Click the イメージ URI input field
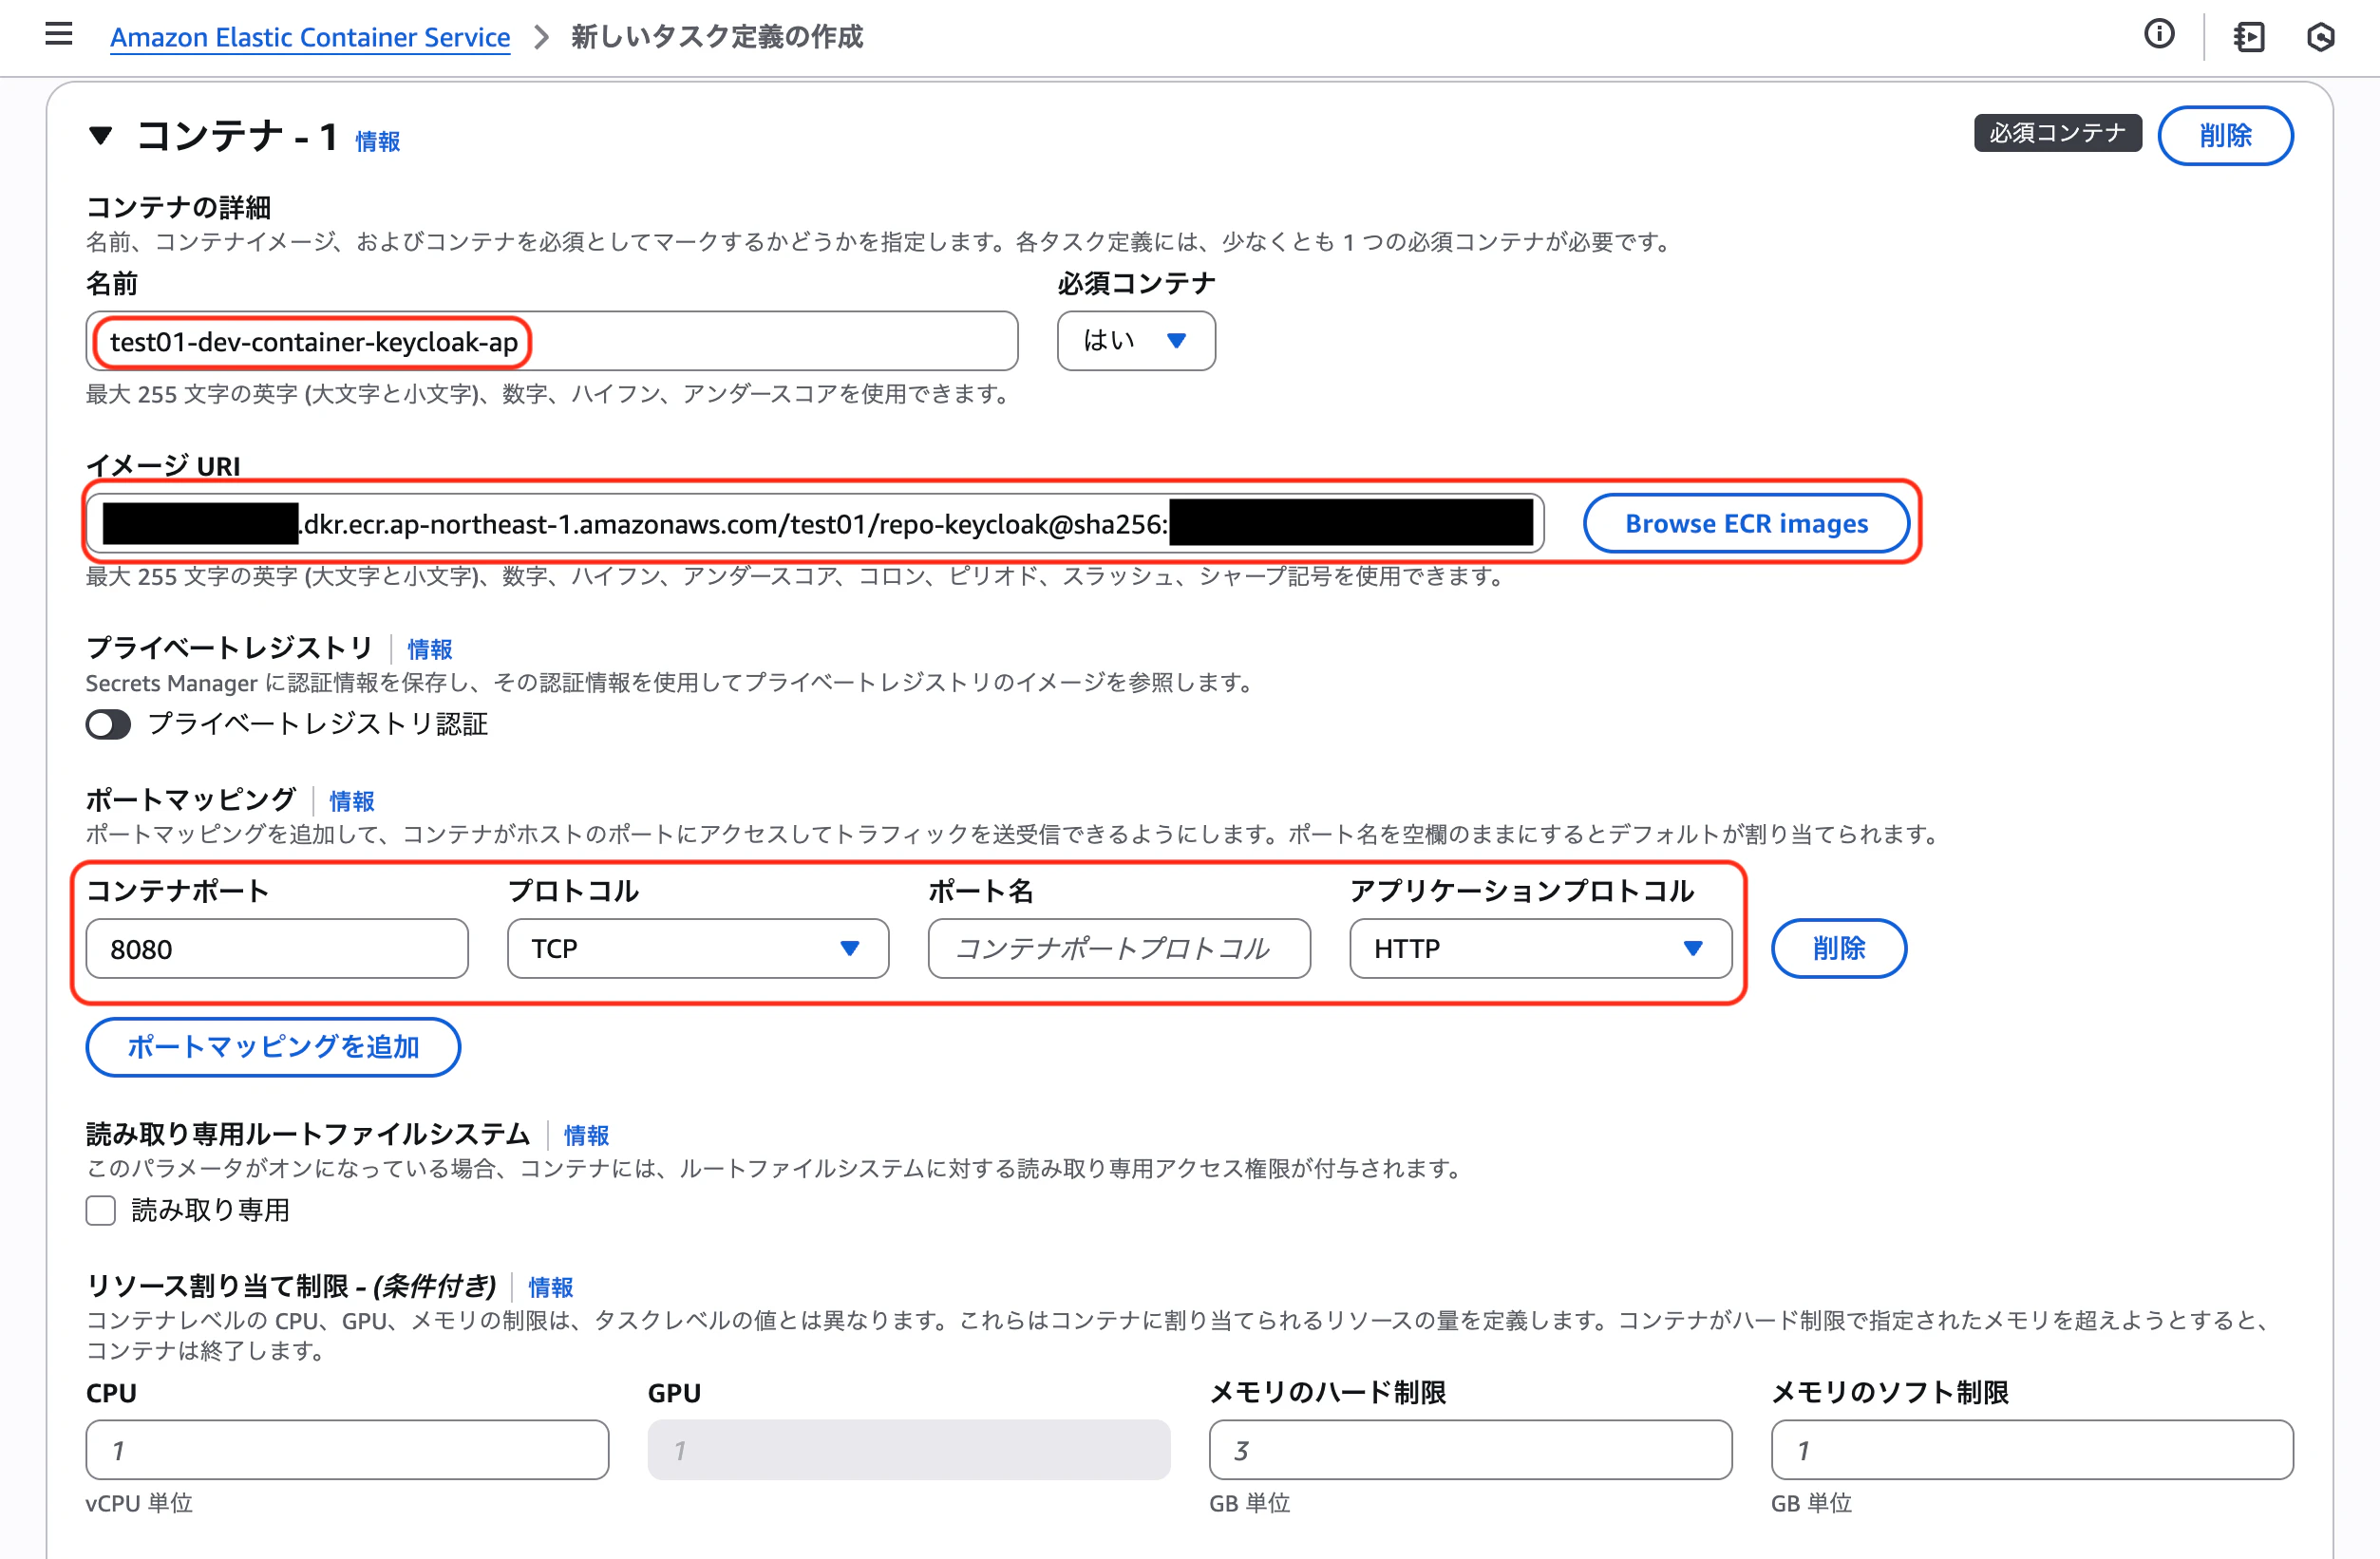 (815, 523)
